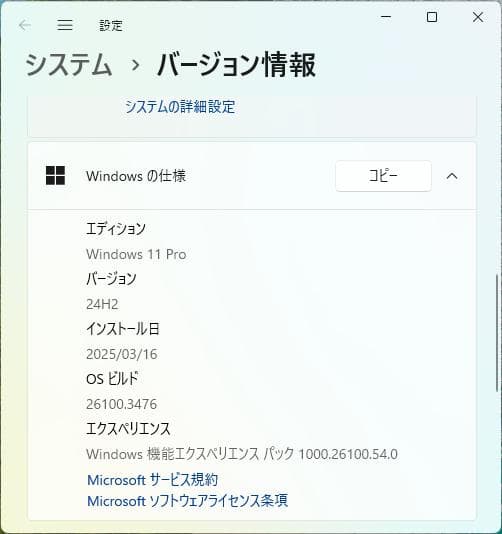Image resolution: width=502 pixels, height=534 pixels.
Task: Select the version value 24H2
Action: click(x=102, y=304)
